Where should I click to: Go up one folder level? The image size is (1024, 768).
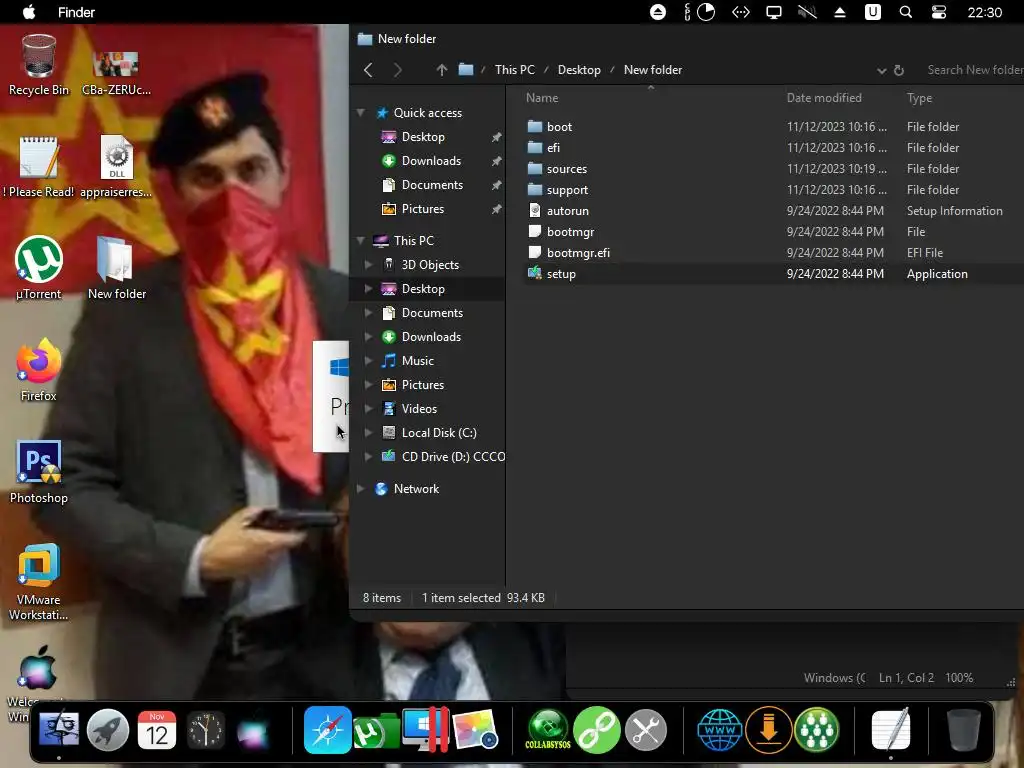(x=442, y=70)
